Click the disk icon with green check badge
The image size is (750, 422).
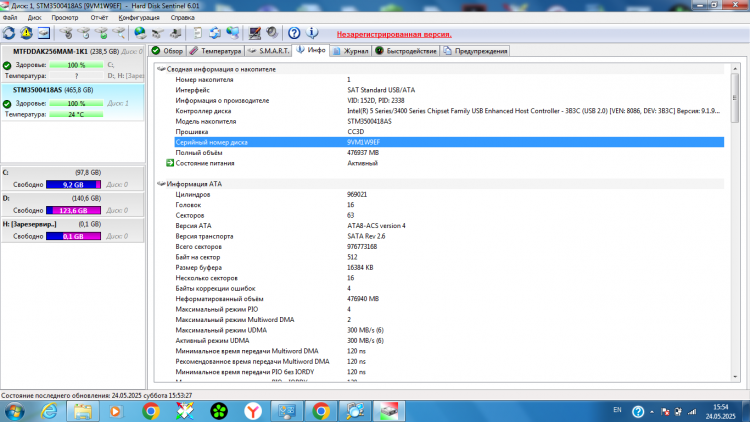101,33
